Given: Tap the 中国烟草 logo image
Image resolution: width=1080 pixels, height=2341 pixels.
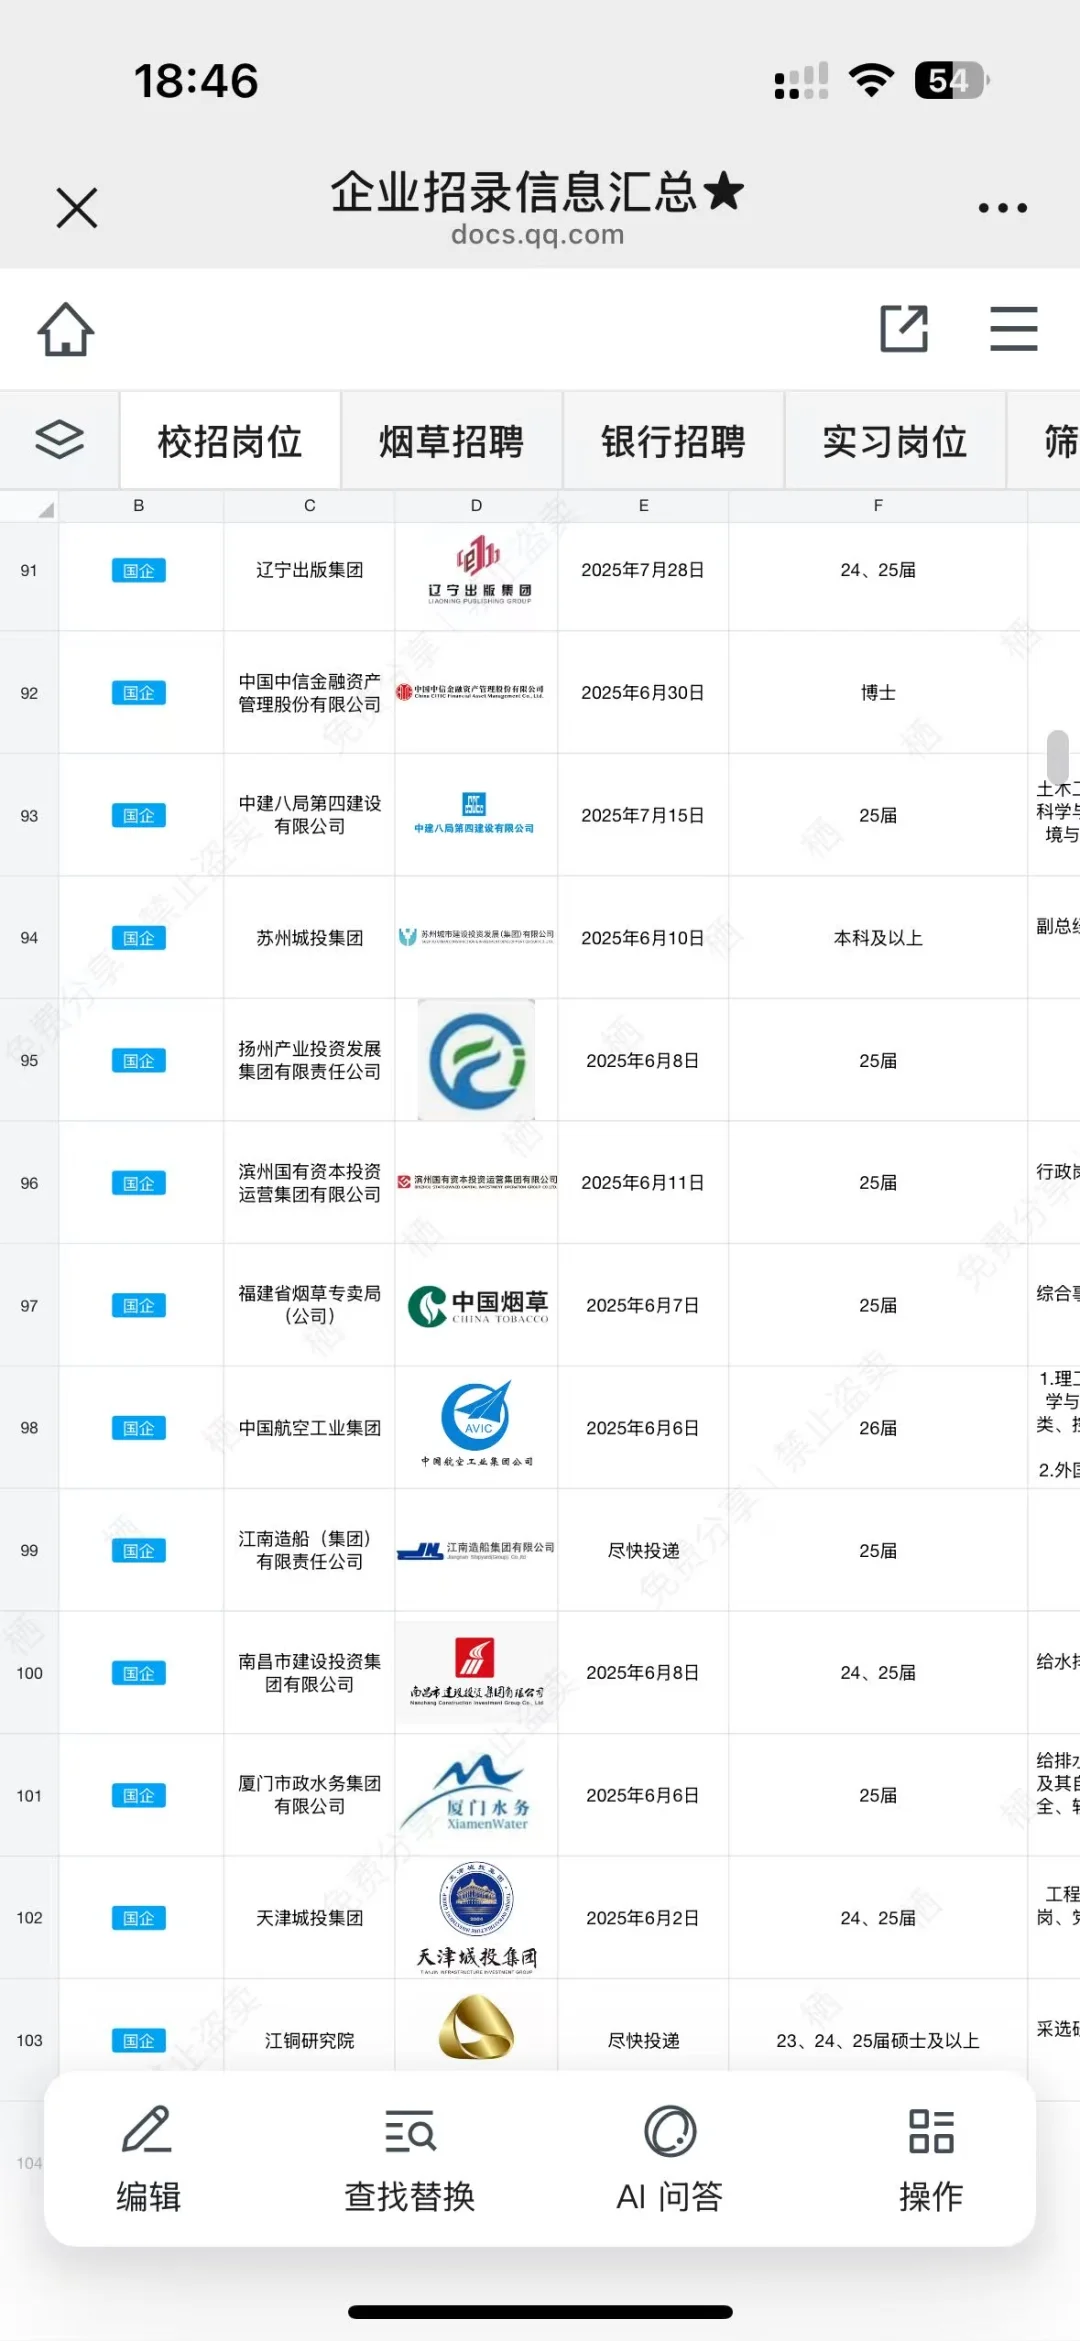Looking at the screenshot, I should point(478,1305).
